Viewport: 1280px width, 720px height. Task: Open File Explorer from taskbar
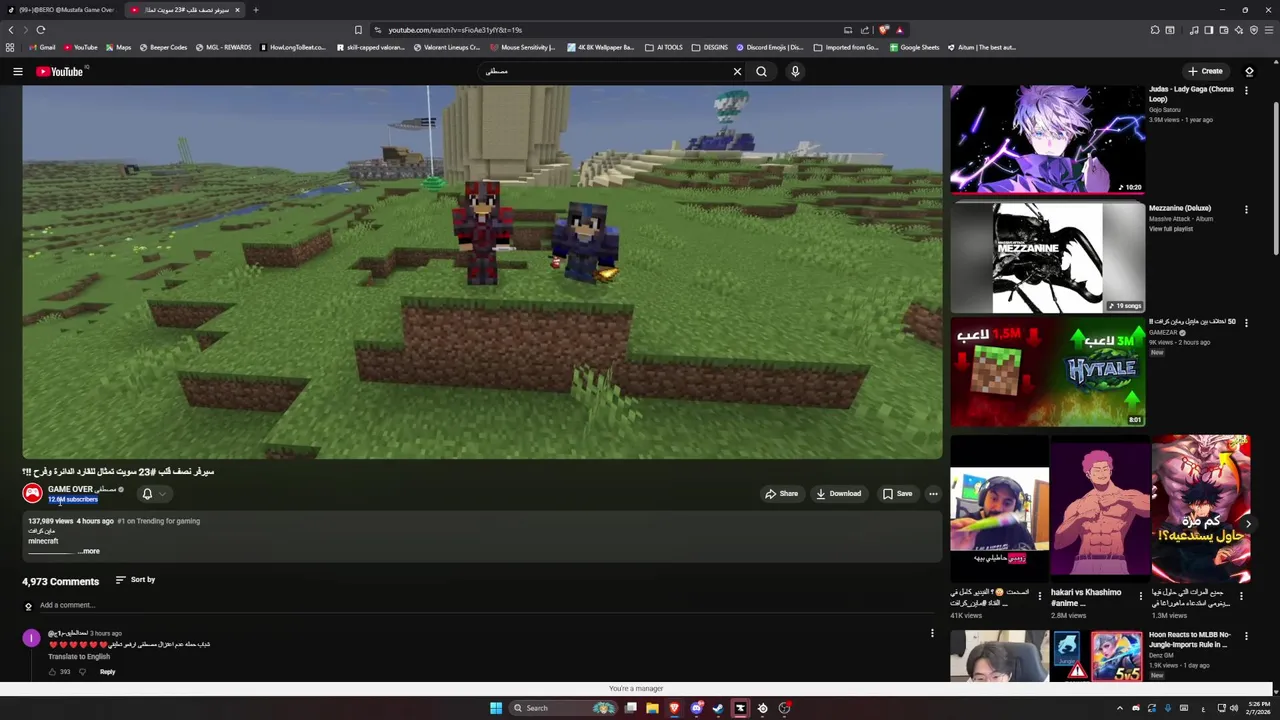[652, 708]
